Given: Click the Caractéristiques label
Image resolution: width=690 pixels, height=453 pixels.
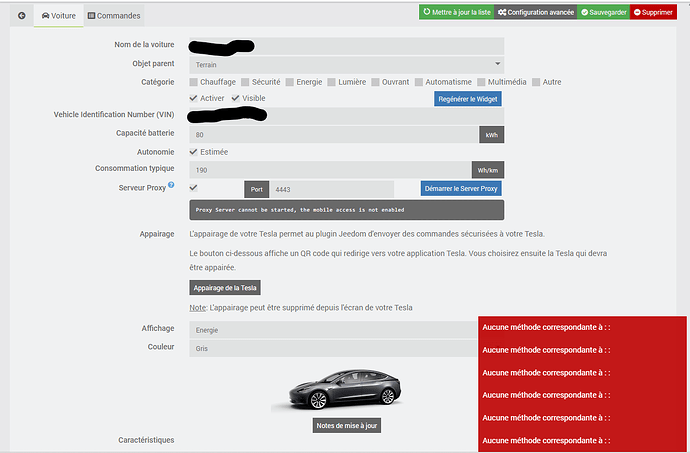Looking at the screenshot, I should point(146,440).
